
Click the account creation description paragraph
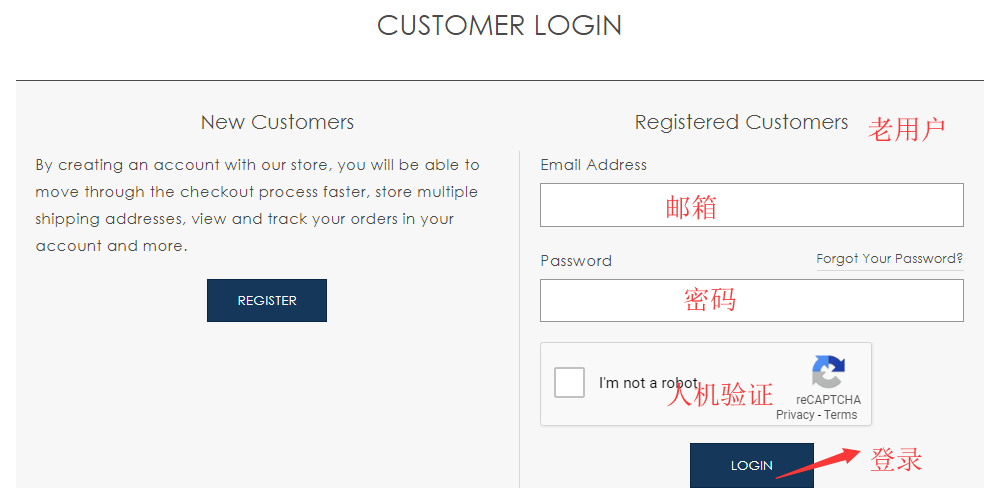click(x=257, y=205)
